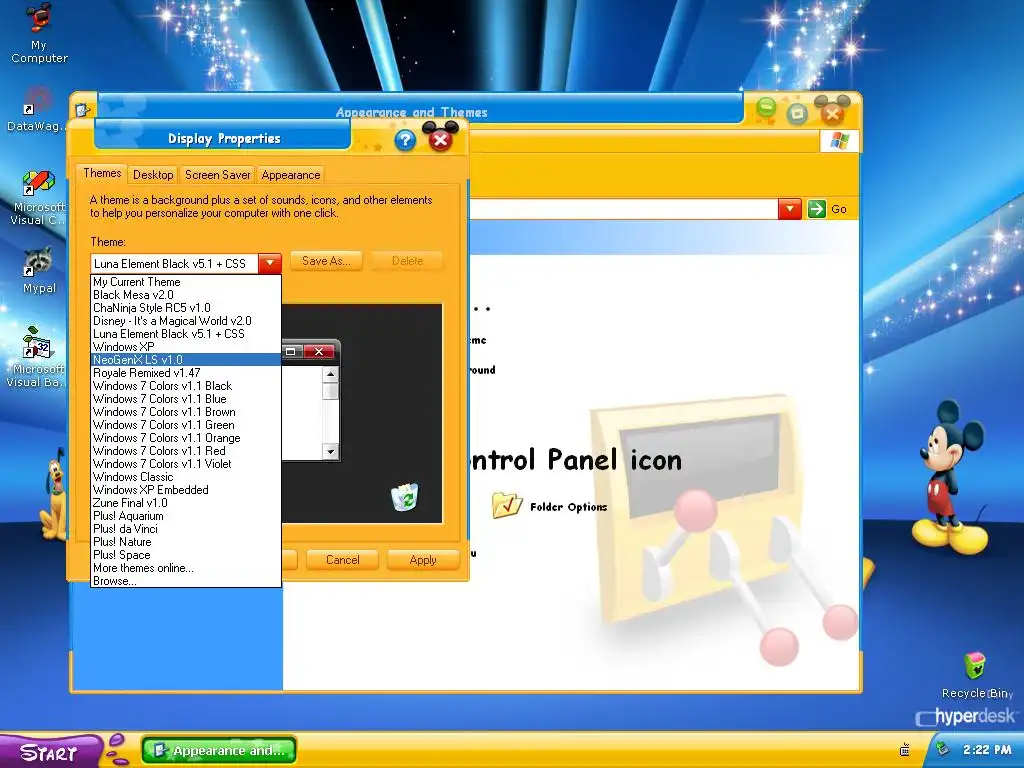The width and height of the screenshot is (1024, 768).
Task: Click the tray icon left of the clock
Action: click(x=904, y=750)
